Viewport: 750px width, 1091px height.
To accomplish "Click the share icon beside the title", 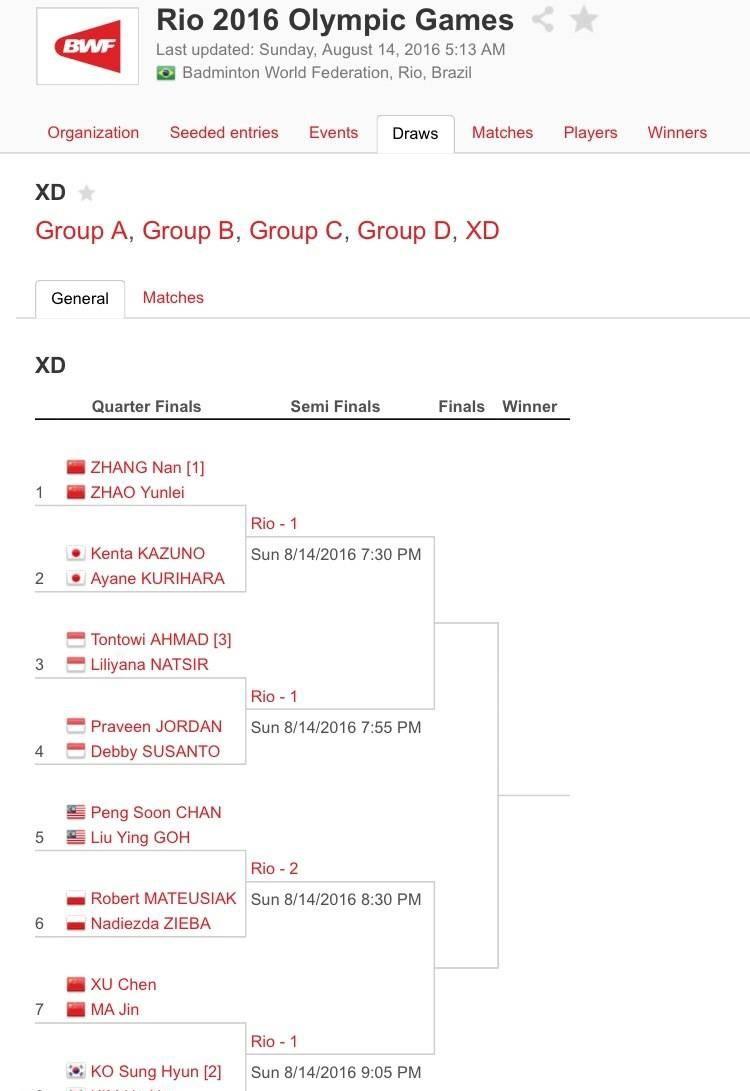I will coord(543,19).
